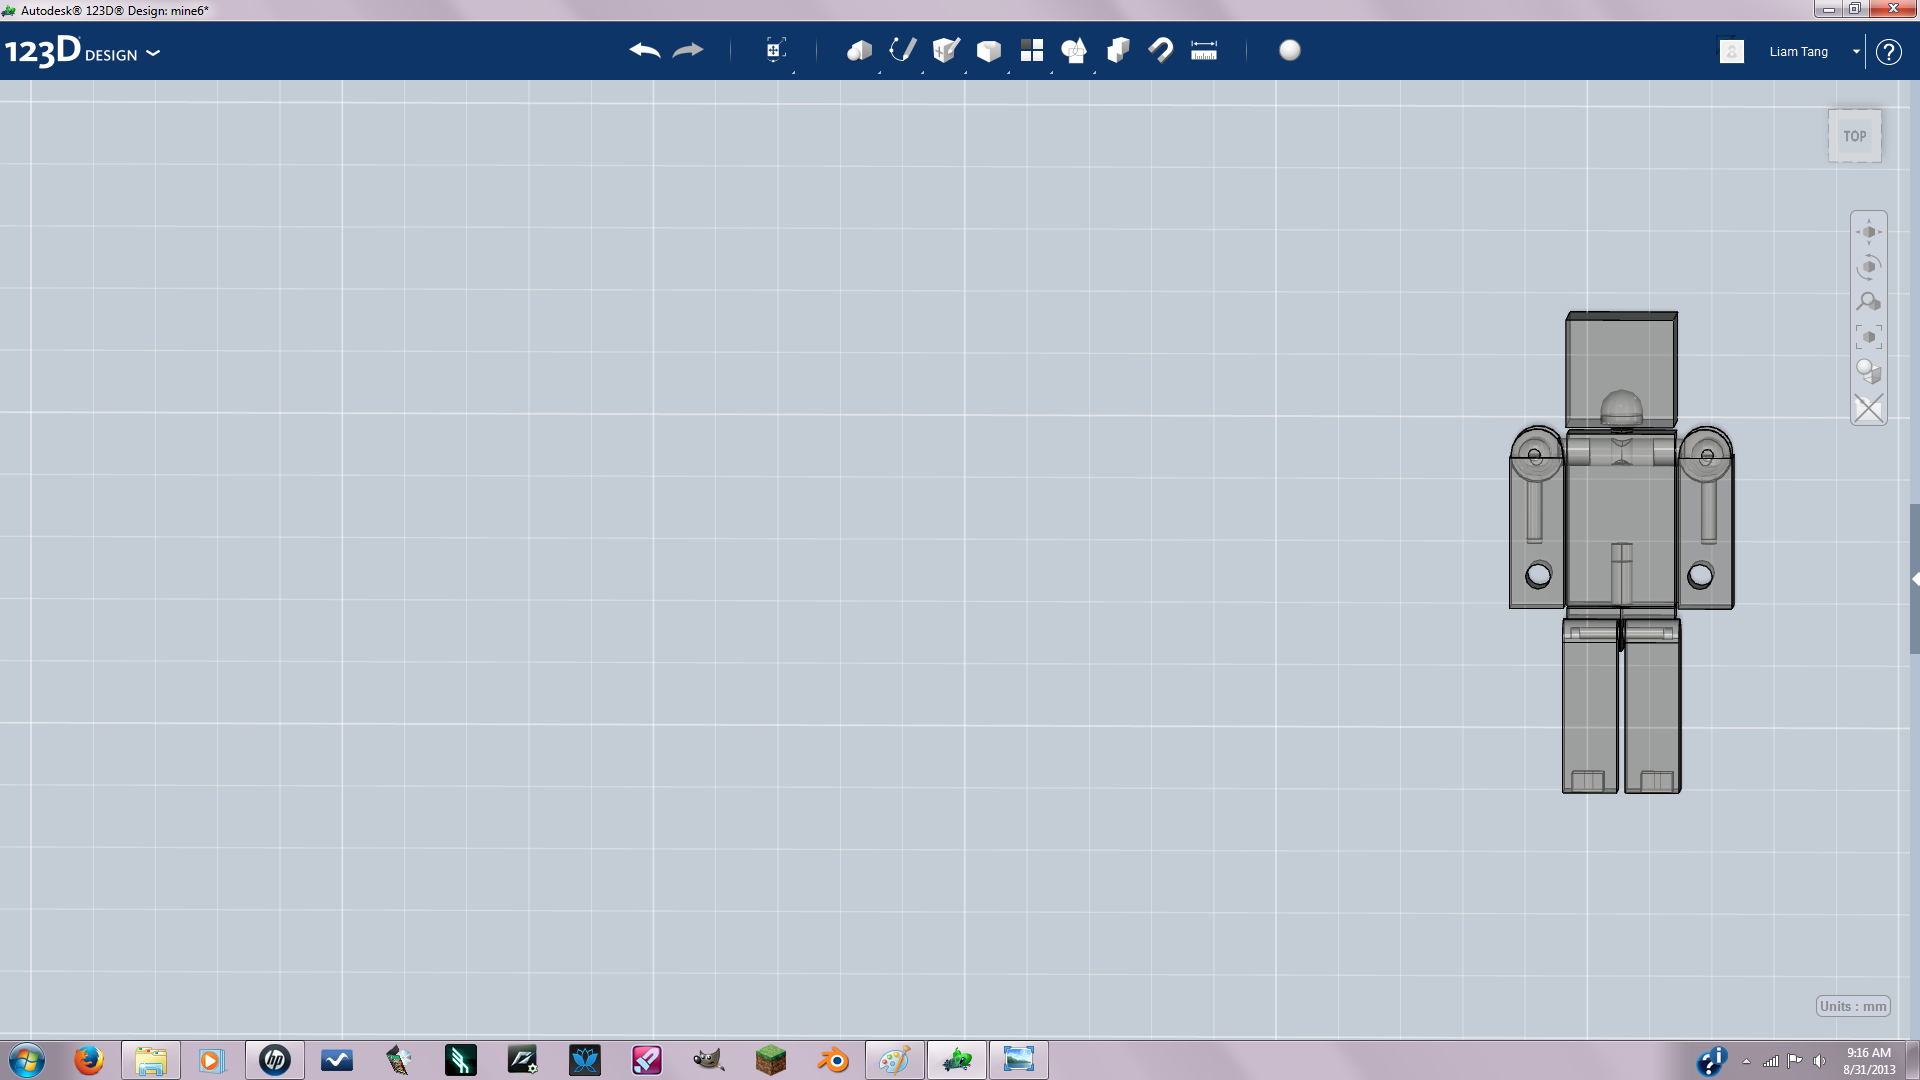Activate the Snap magnet tool
Image resolution: width=1920 pixels, height=1080 pixels.
click(1161, 50)
